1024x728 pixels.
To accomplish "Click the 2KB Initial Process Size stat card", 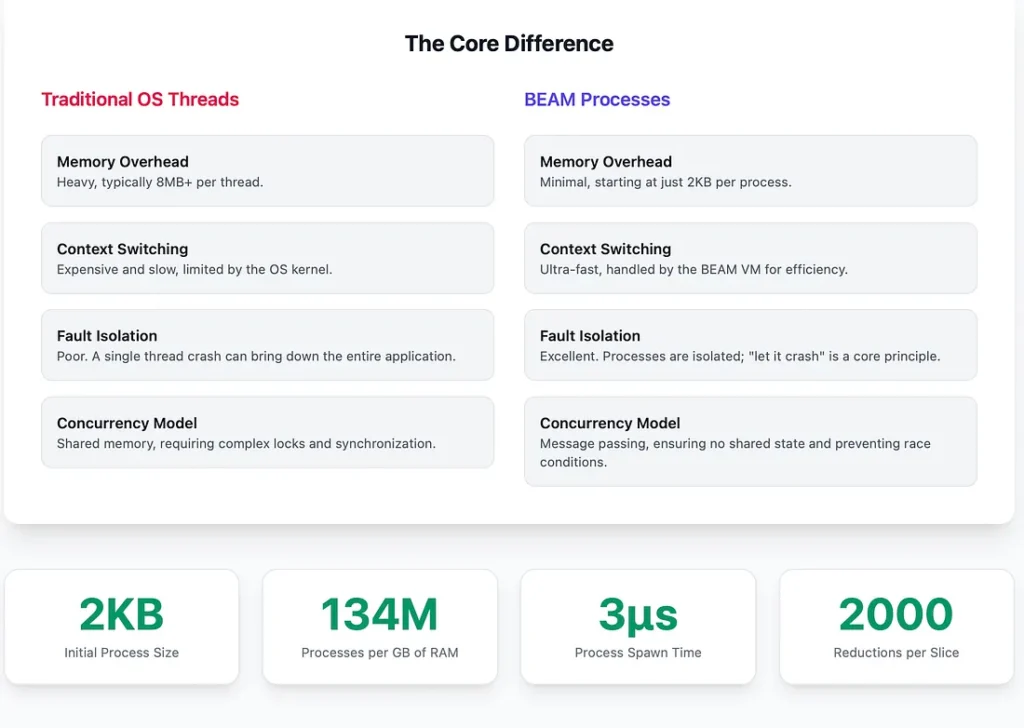I will (x=122, y=627).
